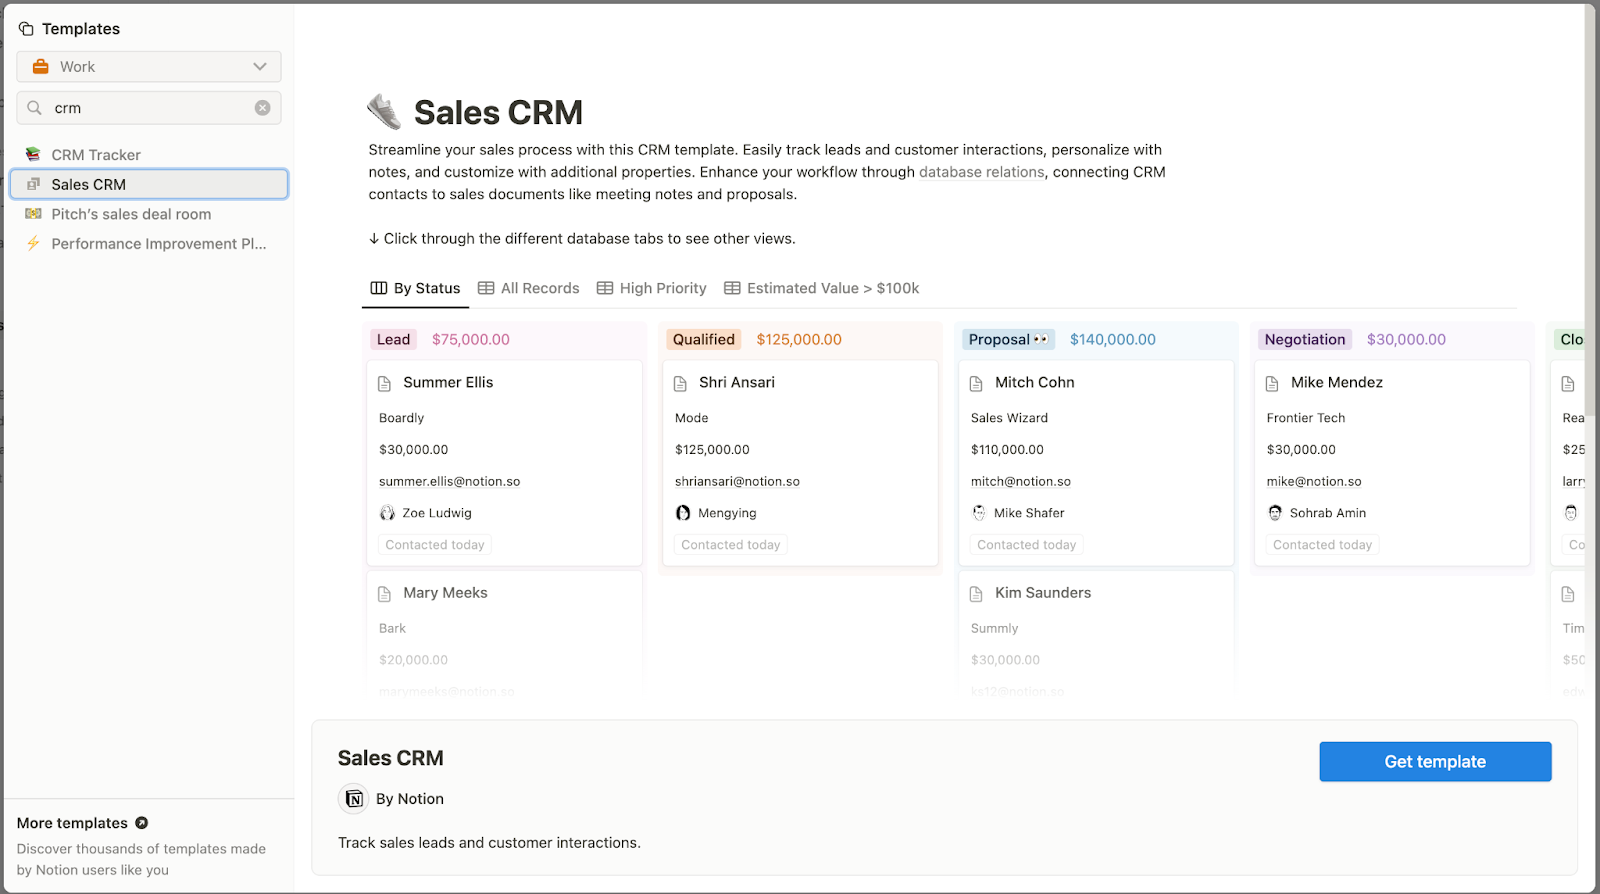Click the Notion logo beside By Notion
This screenshot has width=1600, height=894.
point(353,798)
